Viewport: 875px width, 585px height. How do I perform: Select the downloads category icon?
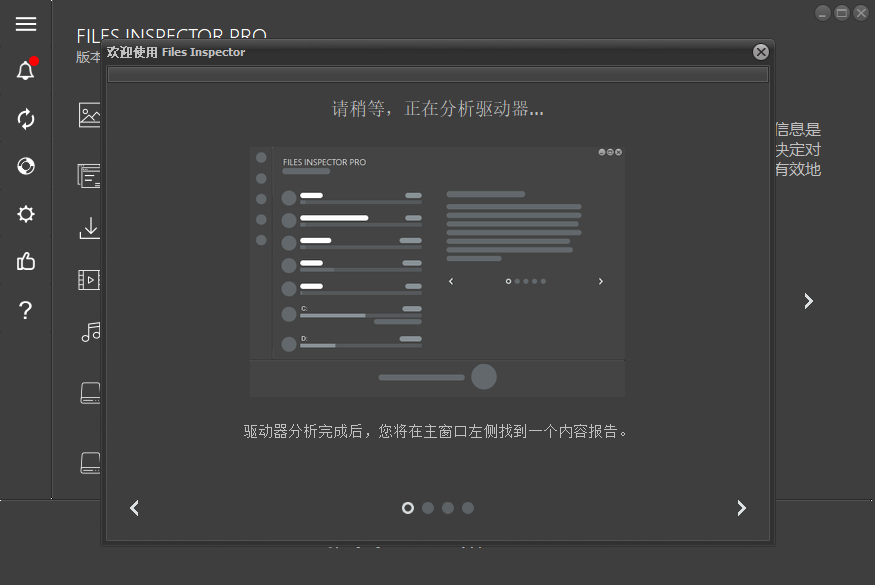tap(89, 228)
